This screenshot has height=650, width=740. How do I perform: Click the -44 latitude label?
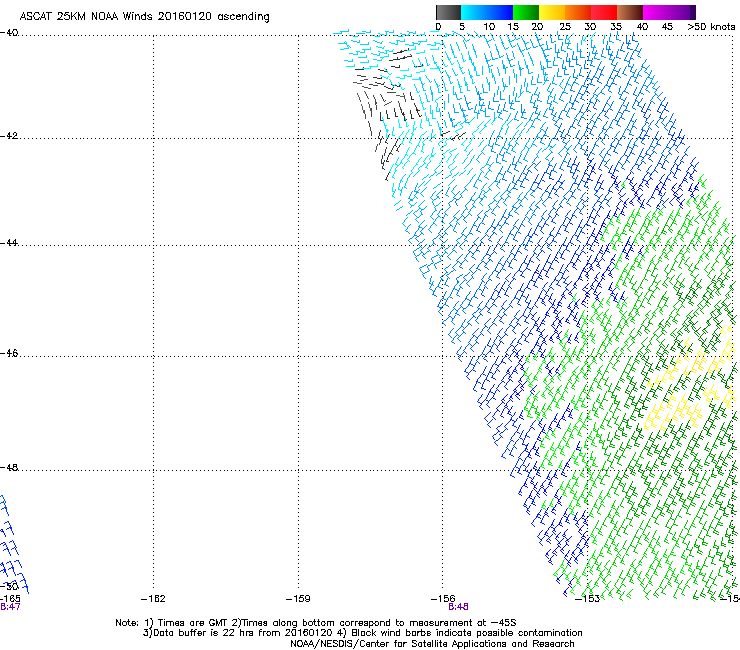(x=9, y=243)
